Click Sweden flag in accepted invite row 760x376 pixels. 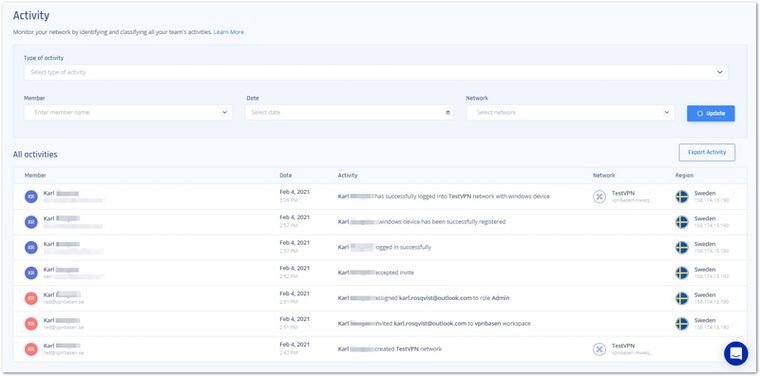pos(682,273)
